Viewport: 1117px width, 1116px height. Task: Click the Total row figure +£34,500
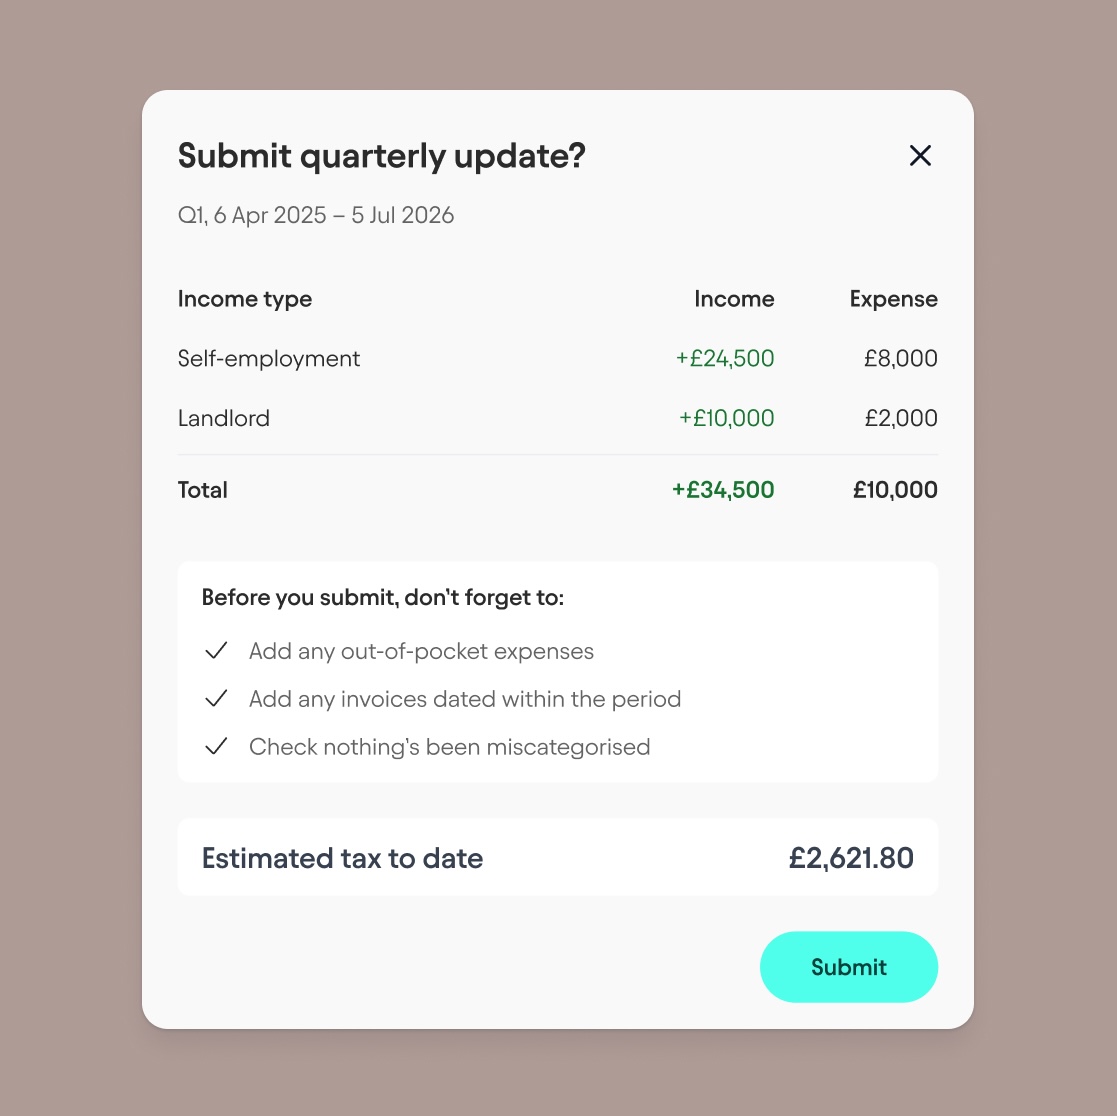pyautogui.click(x=723, y=489)
